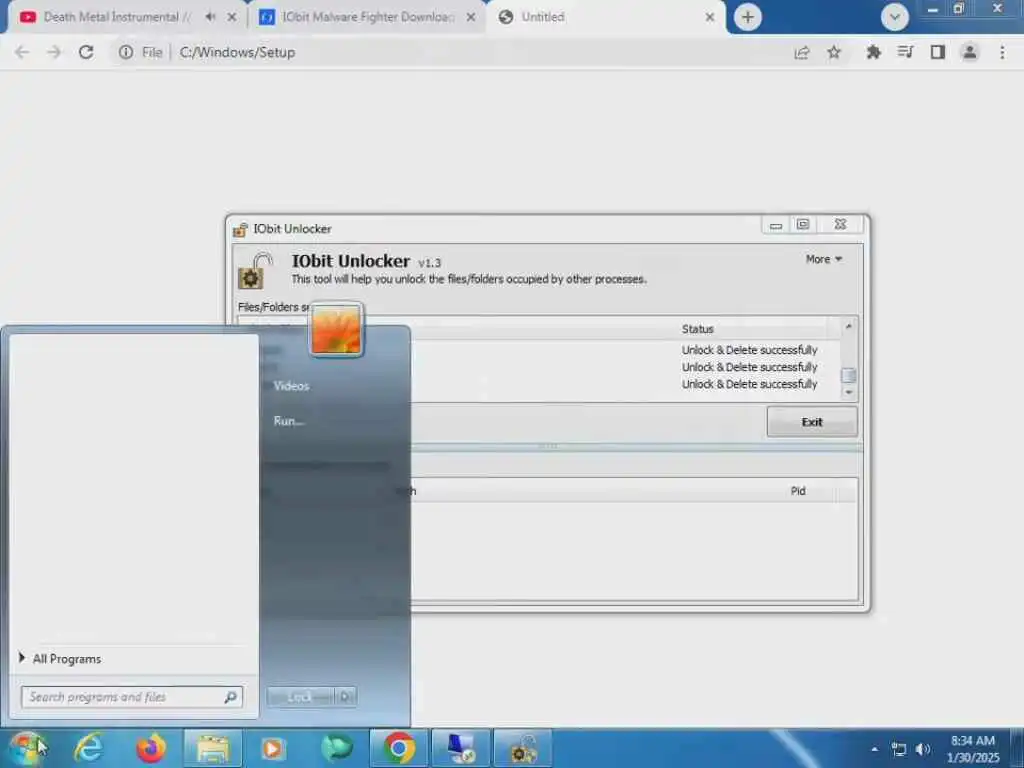Switch to Death Metal Instrumental tab
This screenshot has width=1024, height=768.
tap(118, 17)
